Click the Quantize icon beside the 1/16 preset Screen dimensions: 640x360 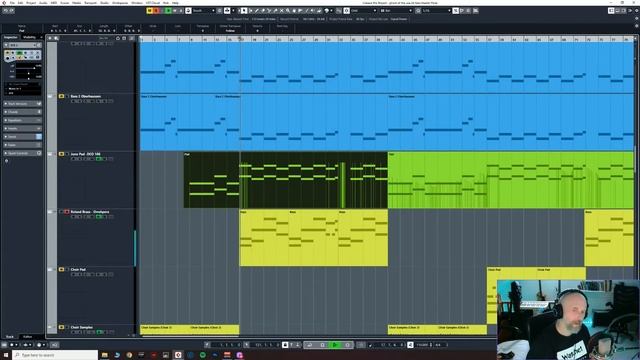point(418,10)
